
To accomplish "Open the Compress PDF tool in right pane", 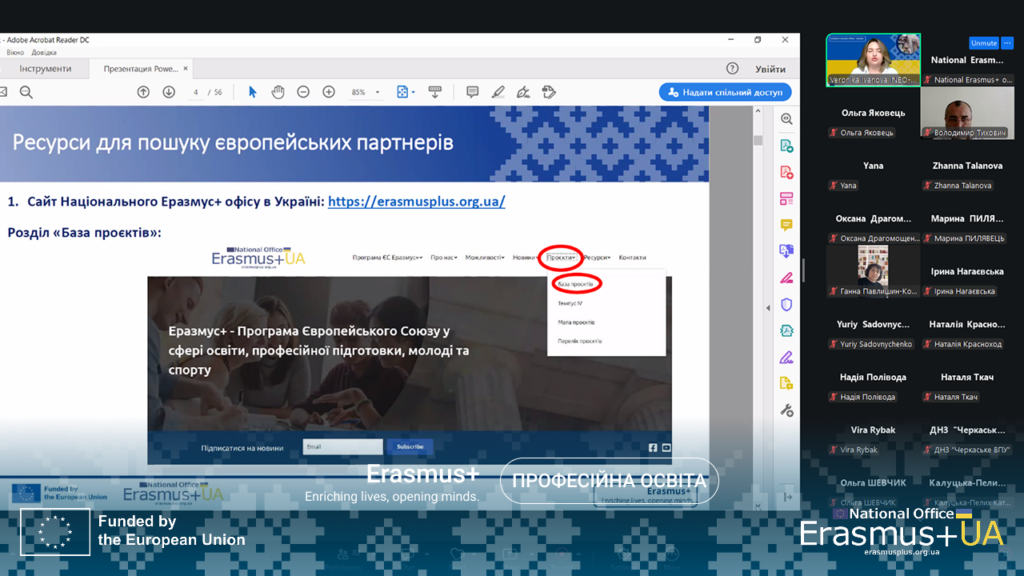I will (x=786, y=331).
